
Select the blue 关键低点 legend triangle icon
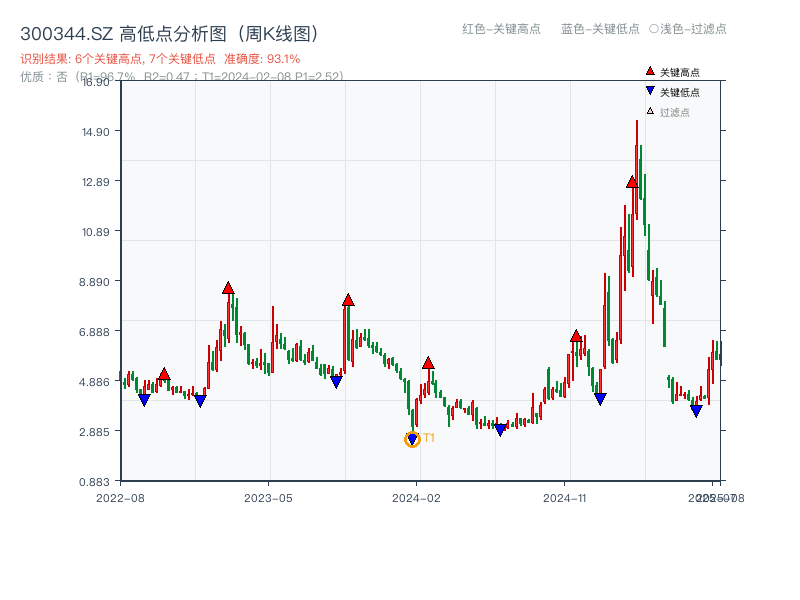(651, 90)
